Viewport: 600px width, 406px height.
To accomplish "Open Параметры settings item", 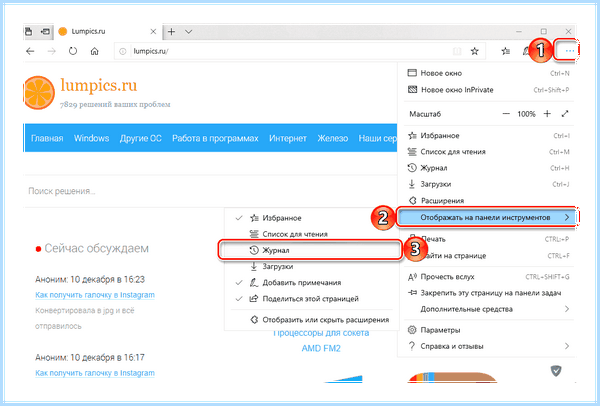I will point(489,330).
